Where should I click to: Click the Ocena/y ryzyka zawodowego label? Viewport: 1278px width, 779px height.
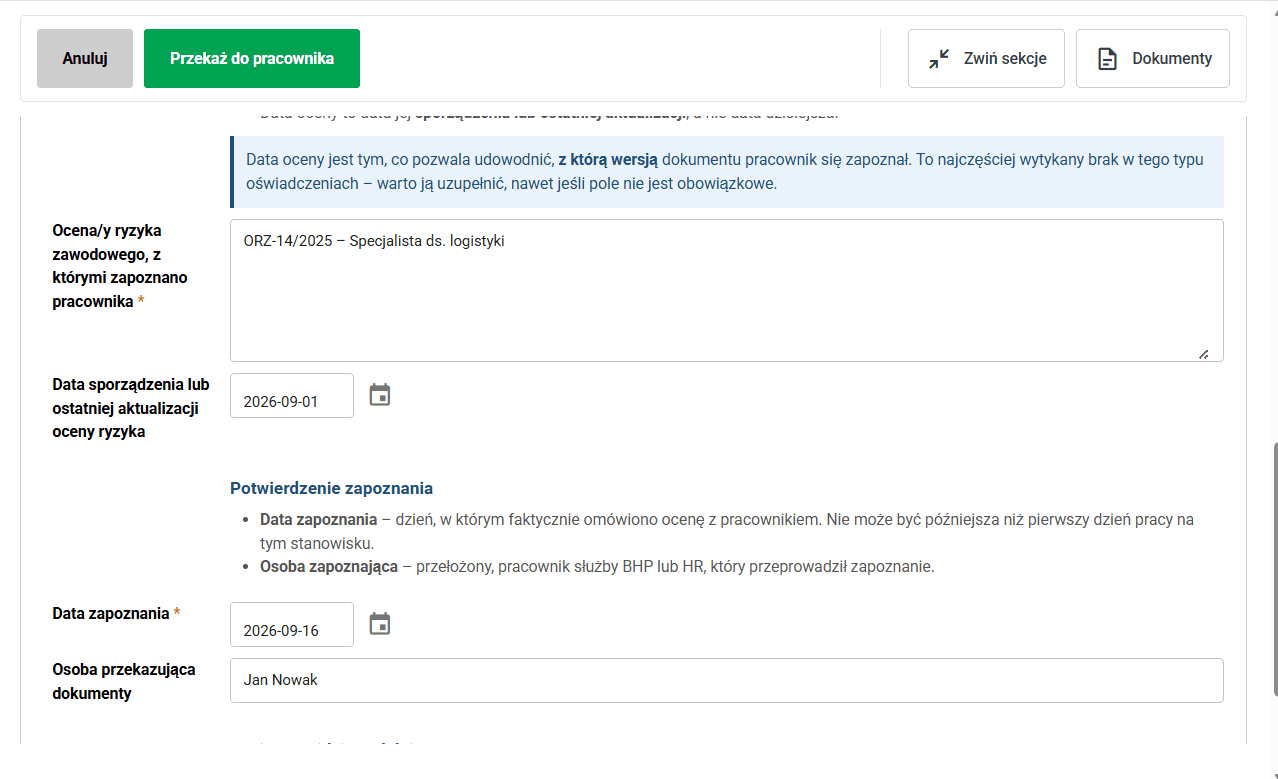(120, 266)
